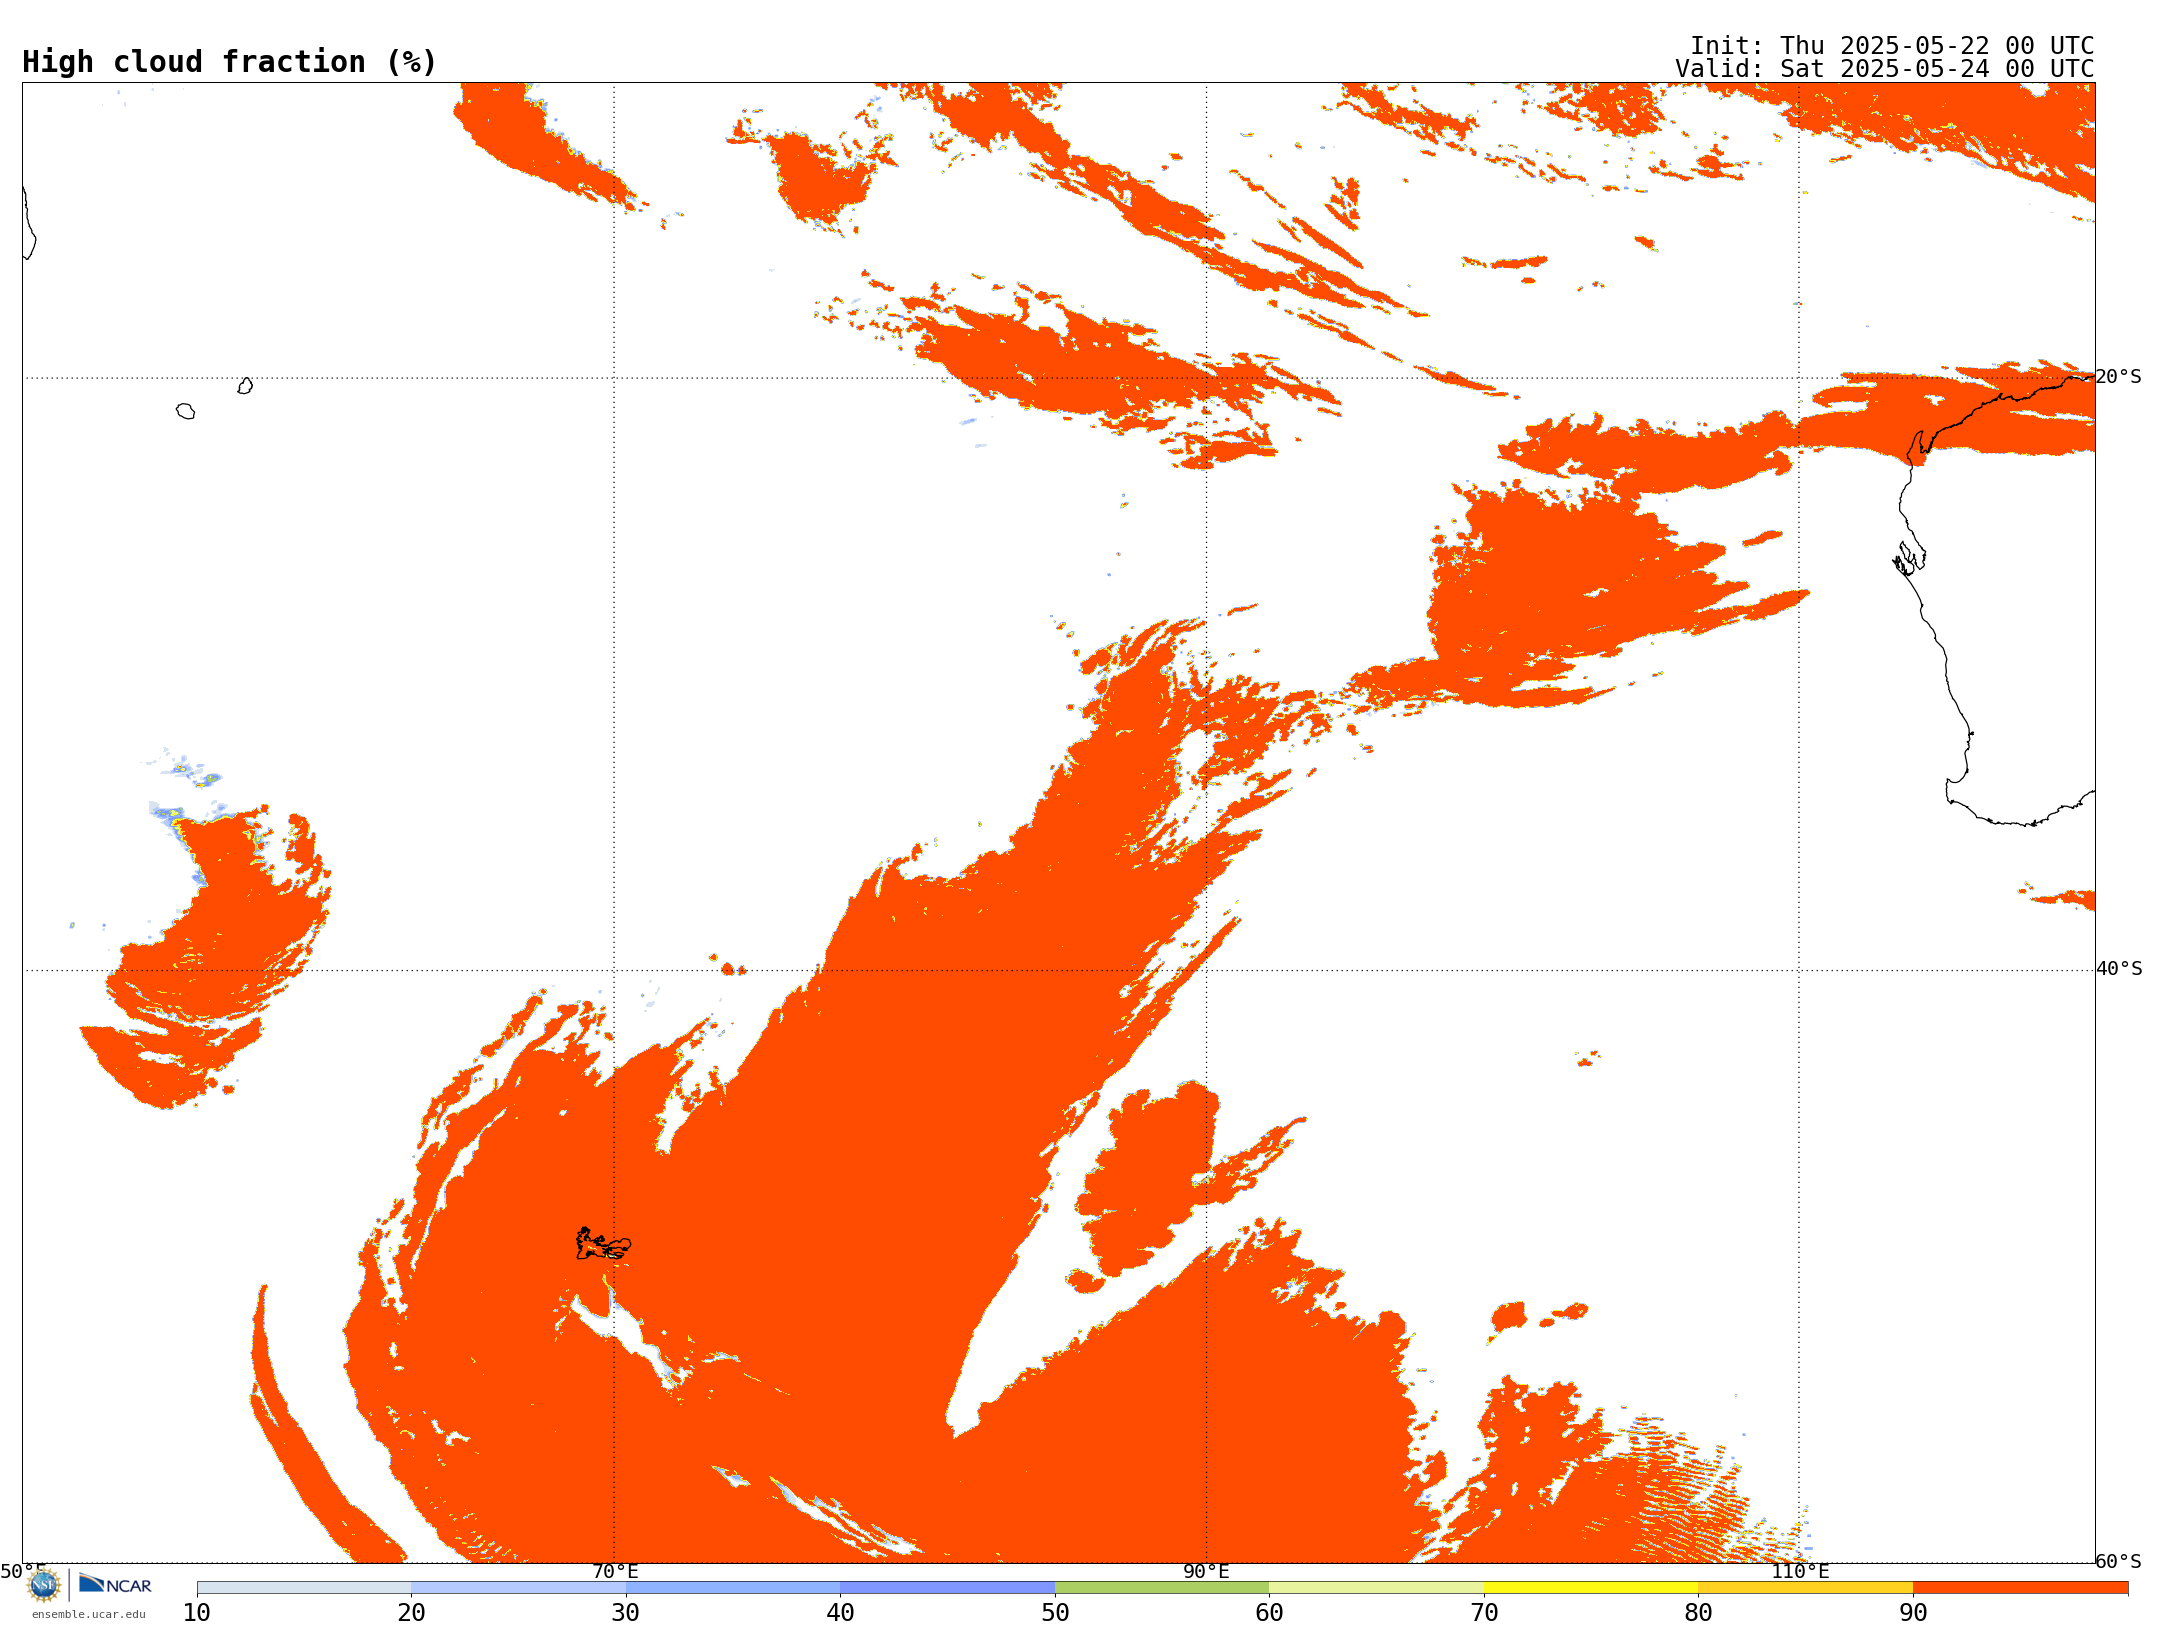Click the 40°S latitude label

point(2119,969)
